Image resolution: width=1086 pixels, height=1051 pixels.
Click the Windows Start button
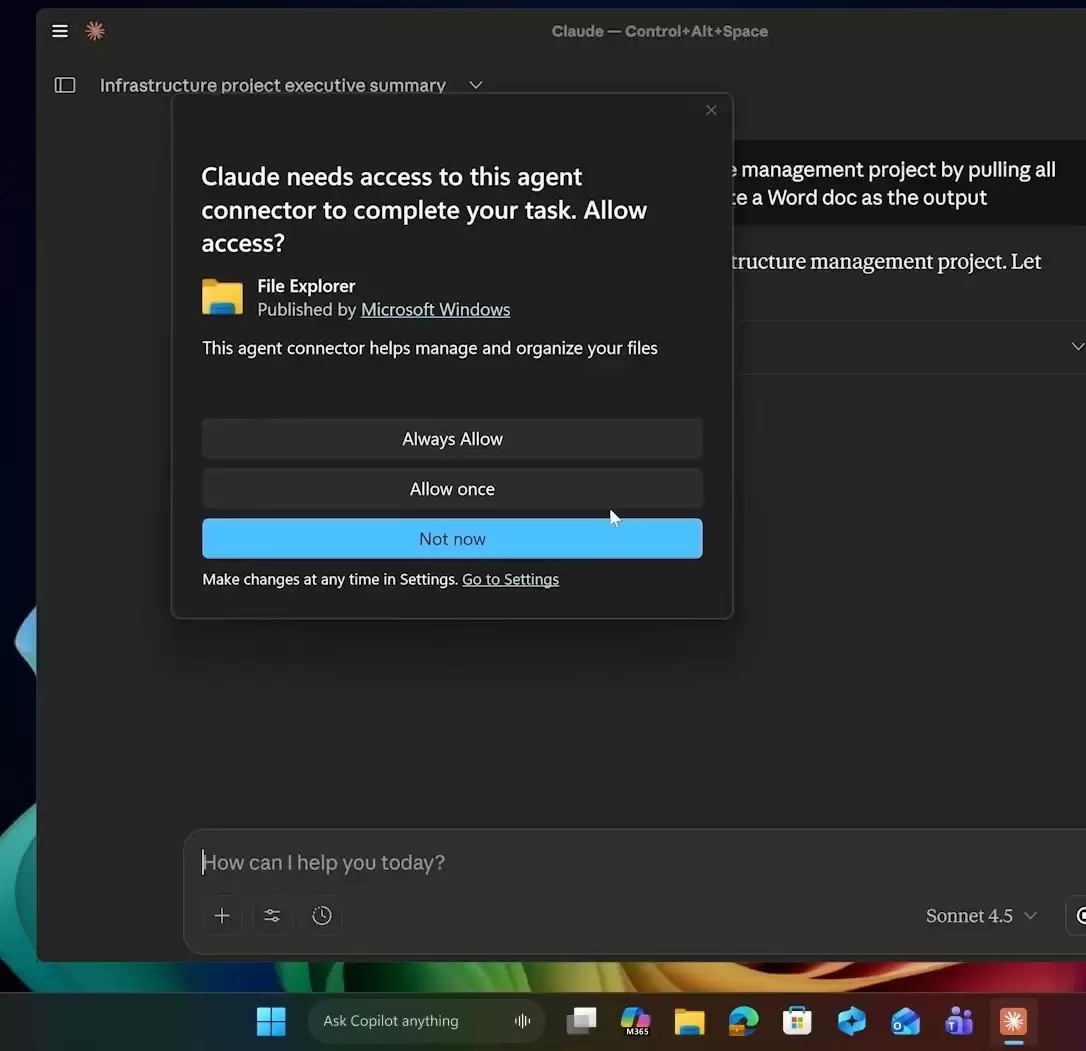coord(271,1021)
